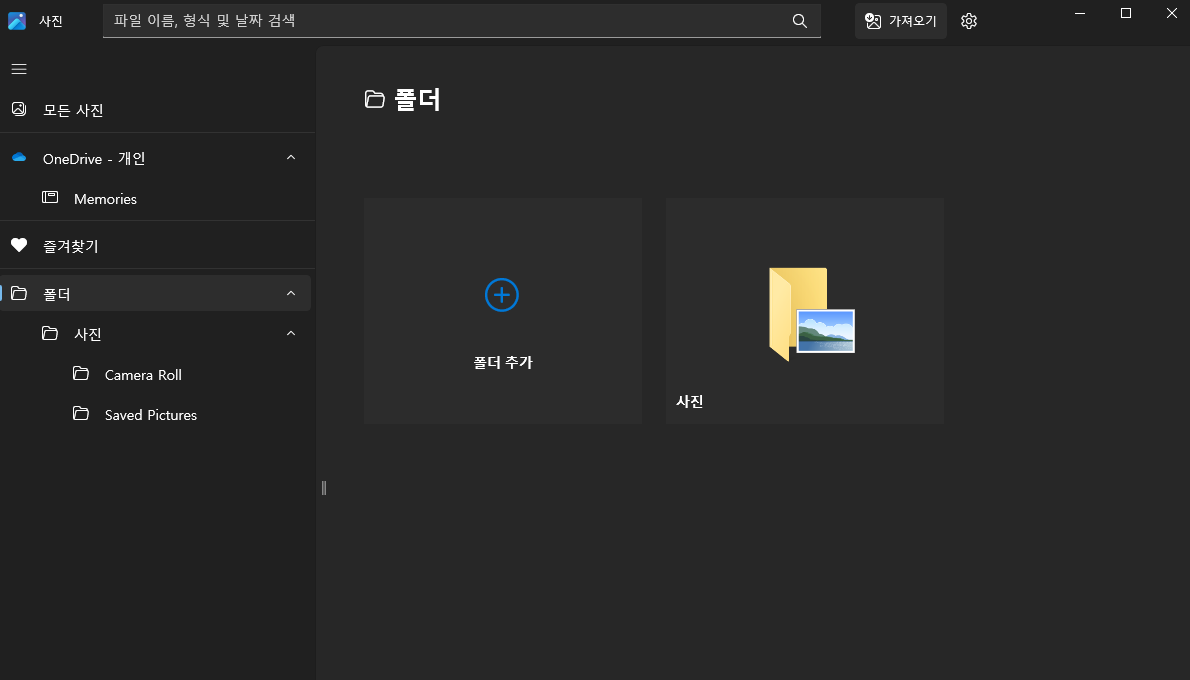Click the import (가져오기) button
The image size is (1190, 680).
(901, 21)
